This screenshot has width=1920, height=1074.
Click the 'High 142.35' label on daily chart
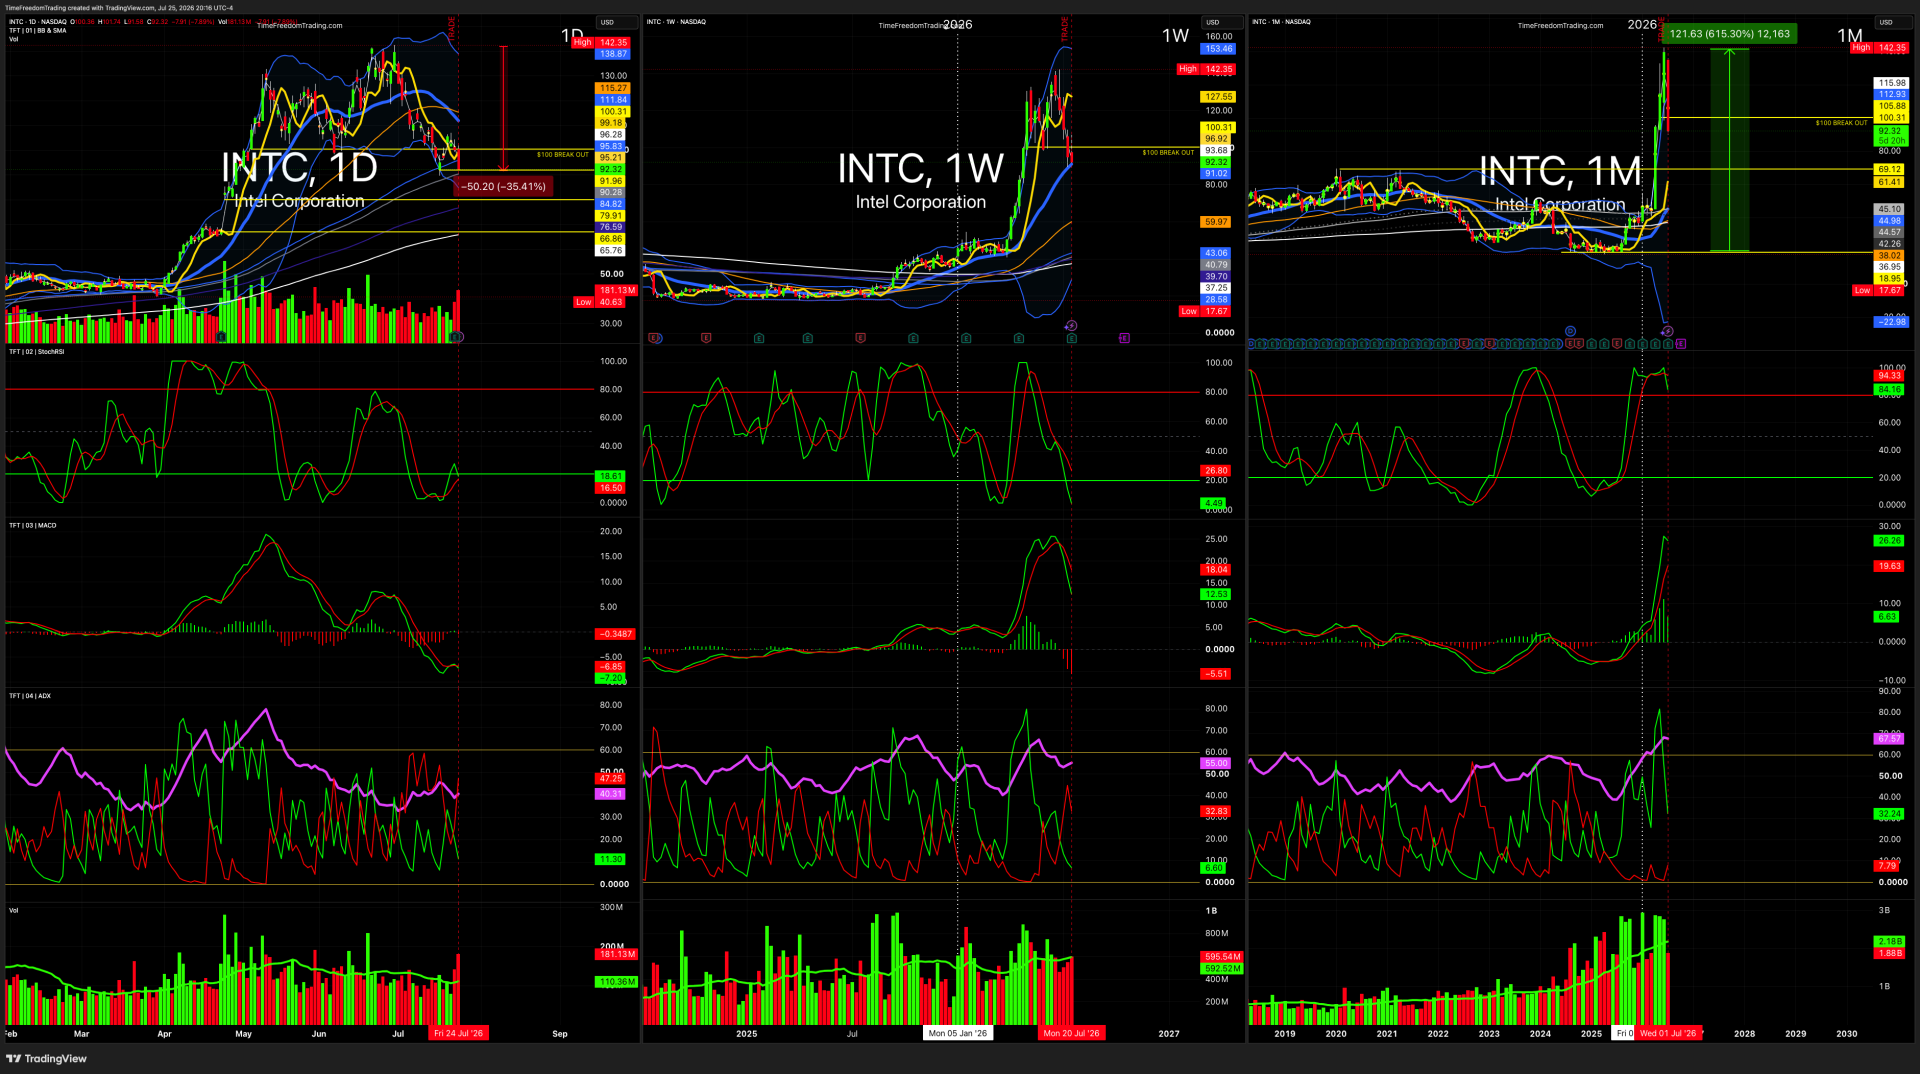[x=601, y=43]
